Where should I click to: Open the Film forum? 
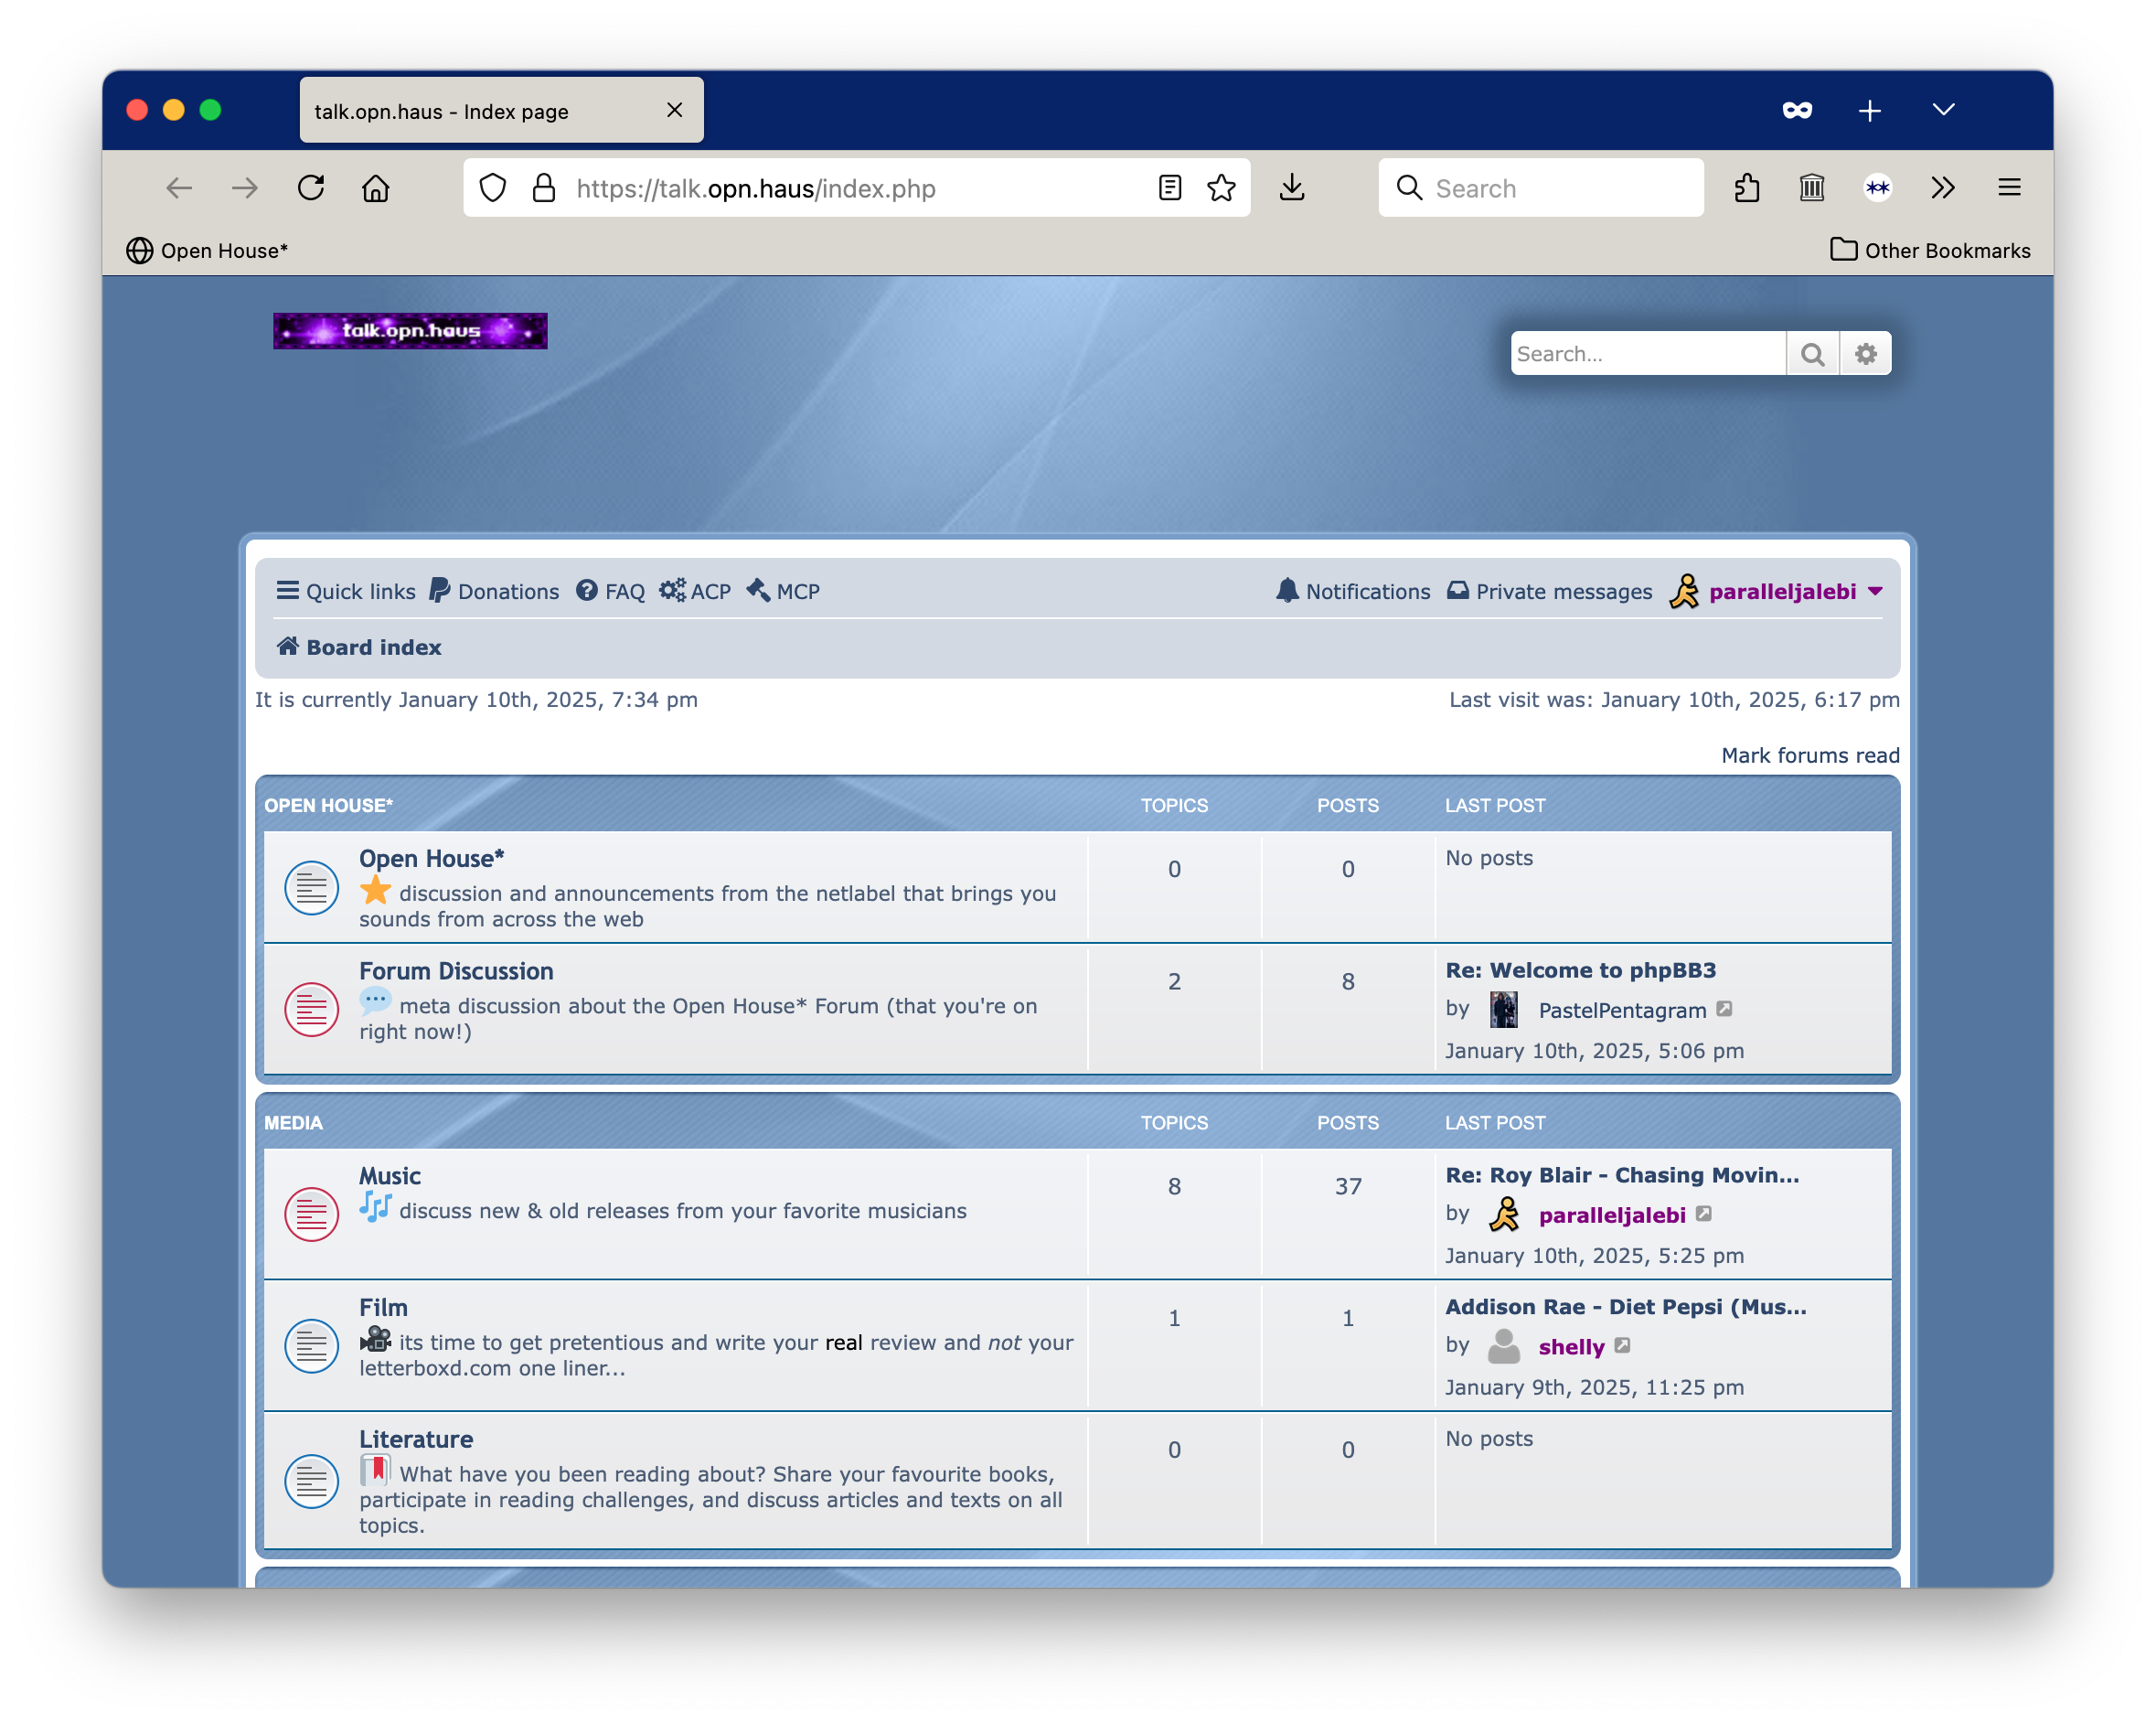click(383, 1308)
